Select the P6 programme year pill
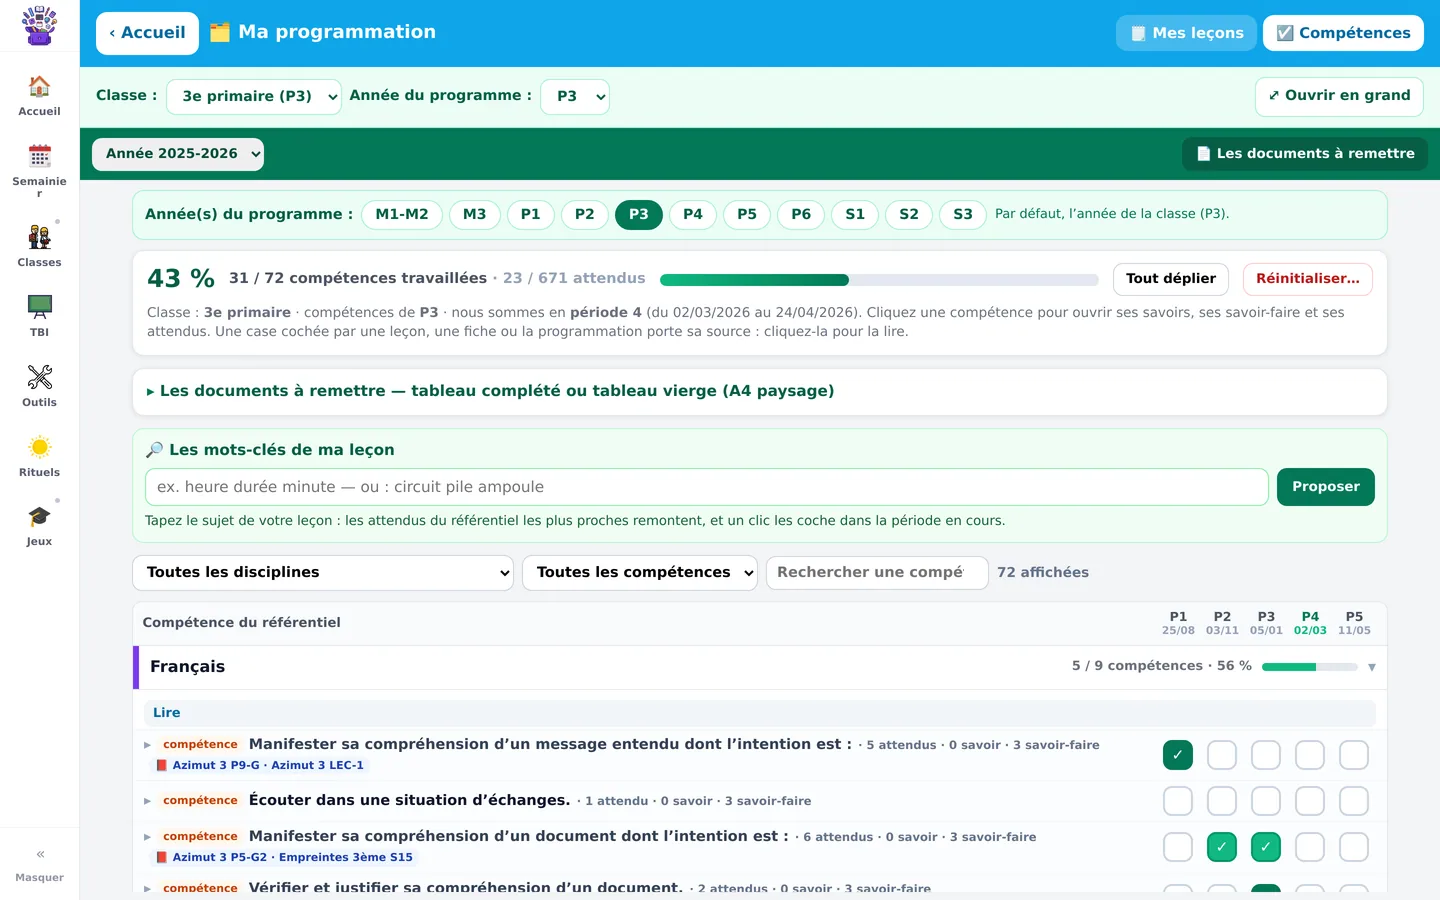 [x=801, y=215]
